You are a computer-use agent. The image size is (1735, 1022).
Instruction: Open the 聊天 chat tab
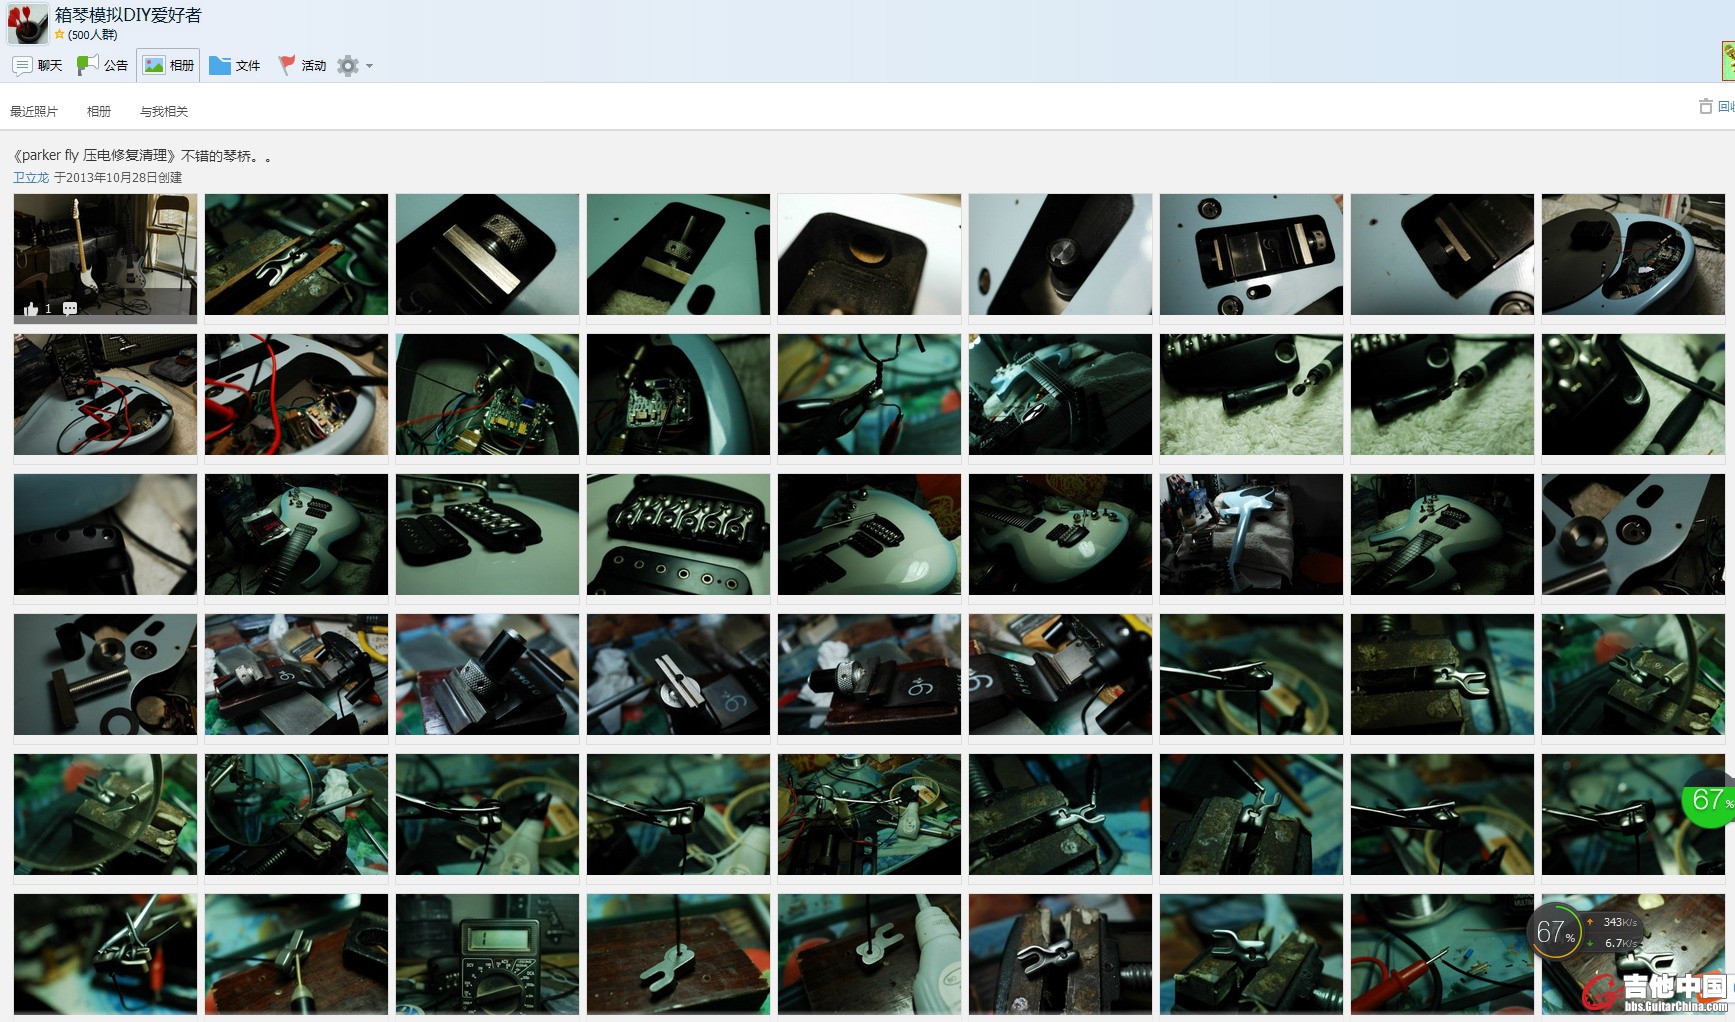[x=37, y=66]
